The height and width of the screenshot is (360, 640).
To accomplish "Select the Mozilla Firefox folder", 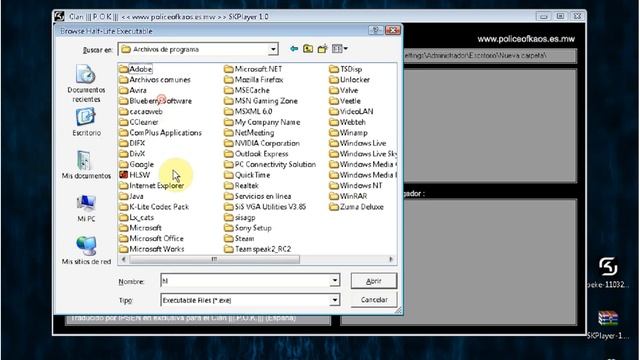I will coord(253,80).
